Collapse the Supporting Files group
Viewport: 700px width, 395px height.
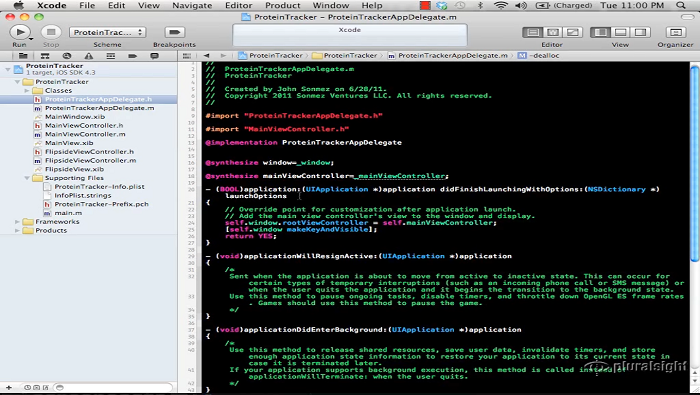[27, 178]
